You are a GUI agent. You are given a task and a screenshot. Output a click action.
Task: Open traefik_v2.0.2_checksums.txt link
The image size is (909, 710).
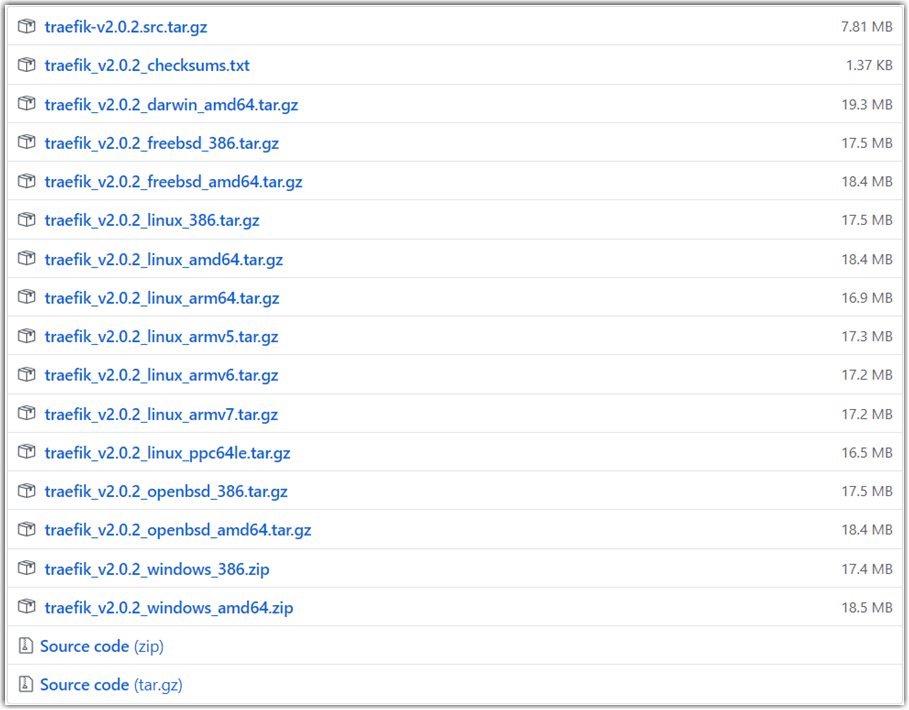pyautogui.click(x=147, y=65)
